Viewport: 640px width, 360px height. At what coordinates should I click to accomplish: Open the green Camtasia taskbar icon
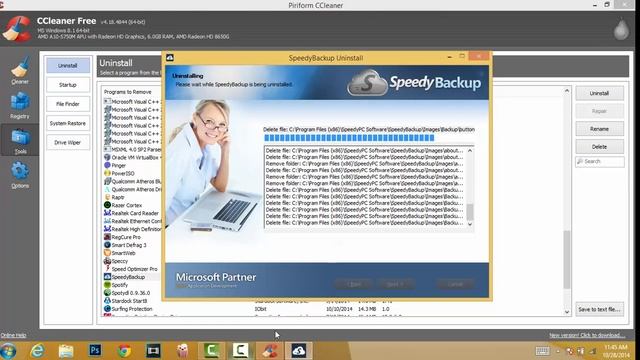click(x=211, y=351)
